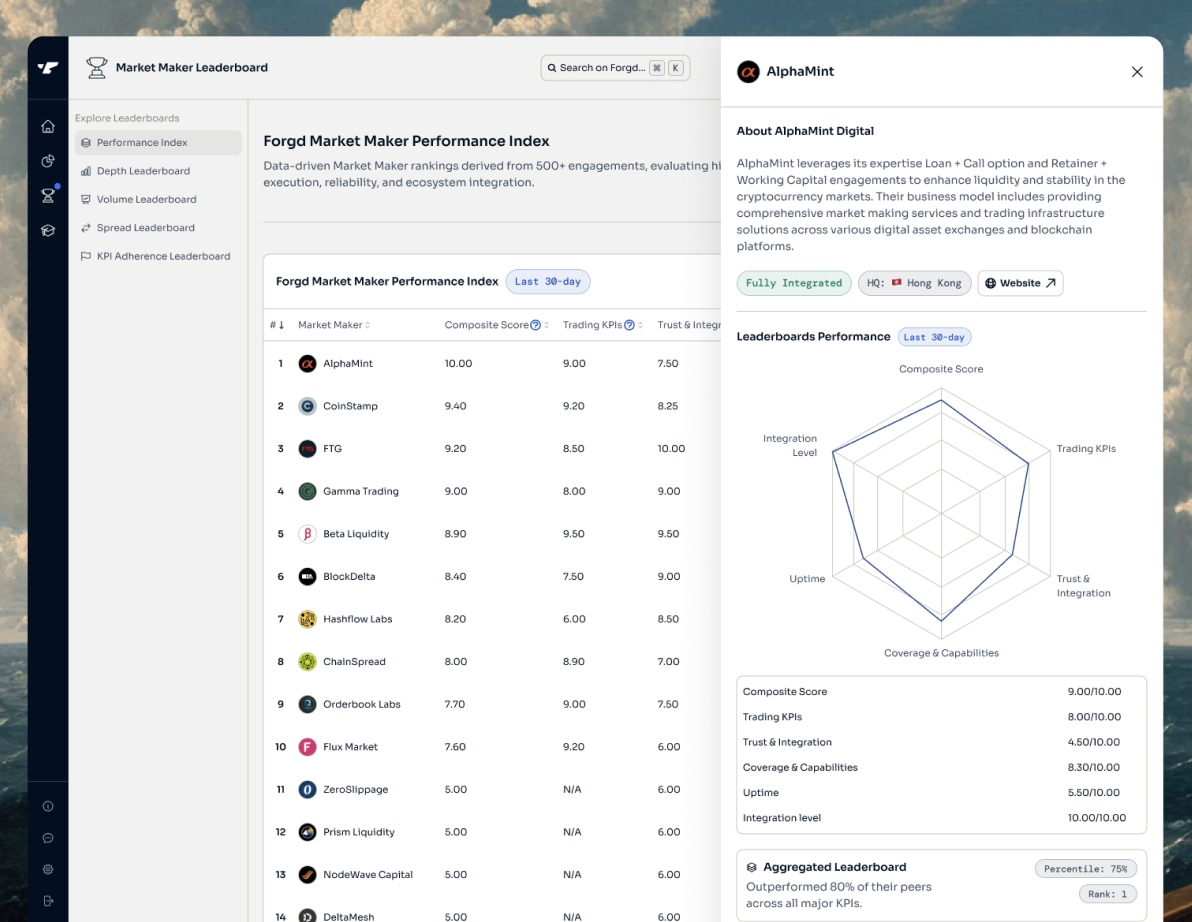1192x922 pixels.
Task: Click the Beta Liquidity logo
Action: pyautogui.click(x=307, y=534)
